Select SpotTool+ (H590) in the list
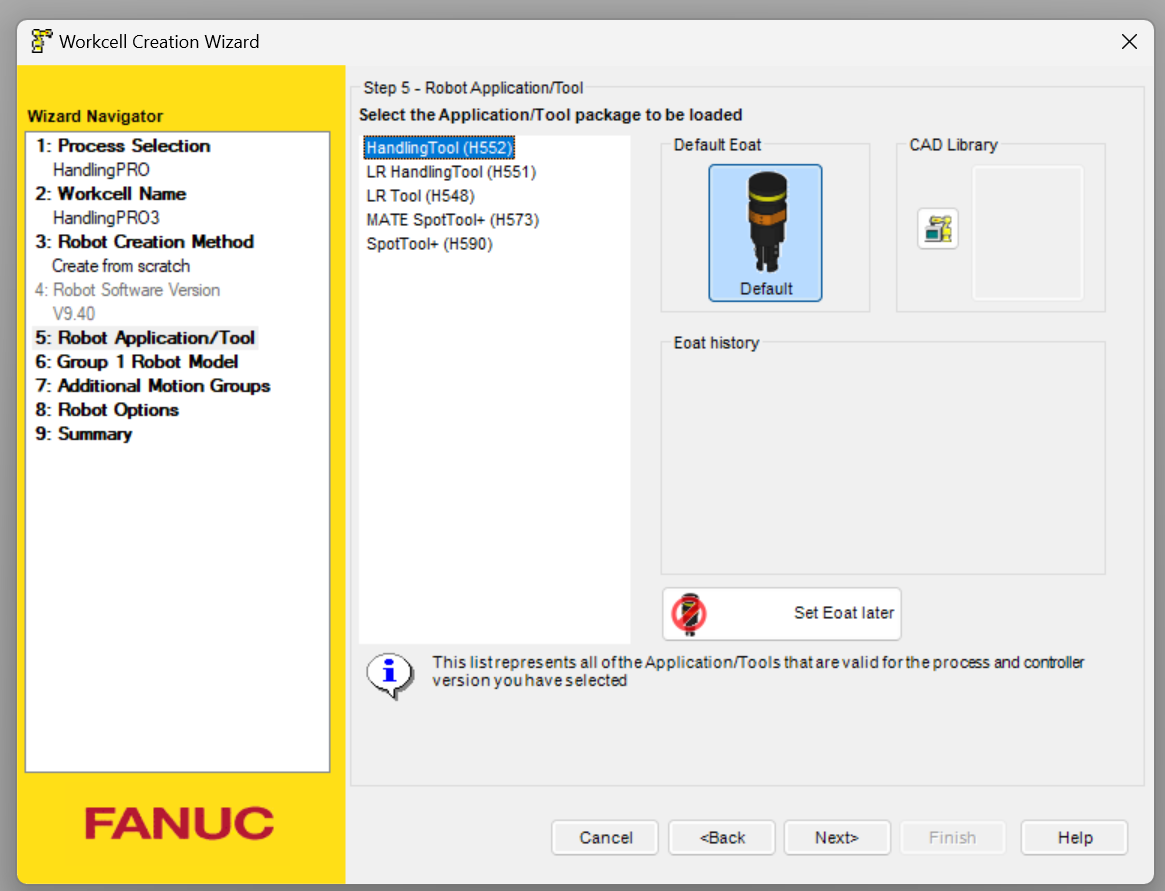Screen dimensions: 1165x891 pyautogui.click(x=429, y=244)
